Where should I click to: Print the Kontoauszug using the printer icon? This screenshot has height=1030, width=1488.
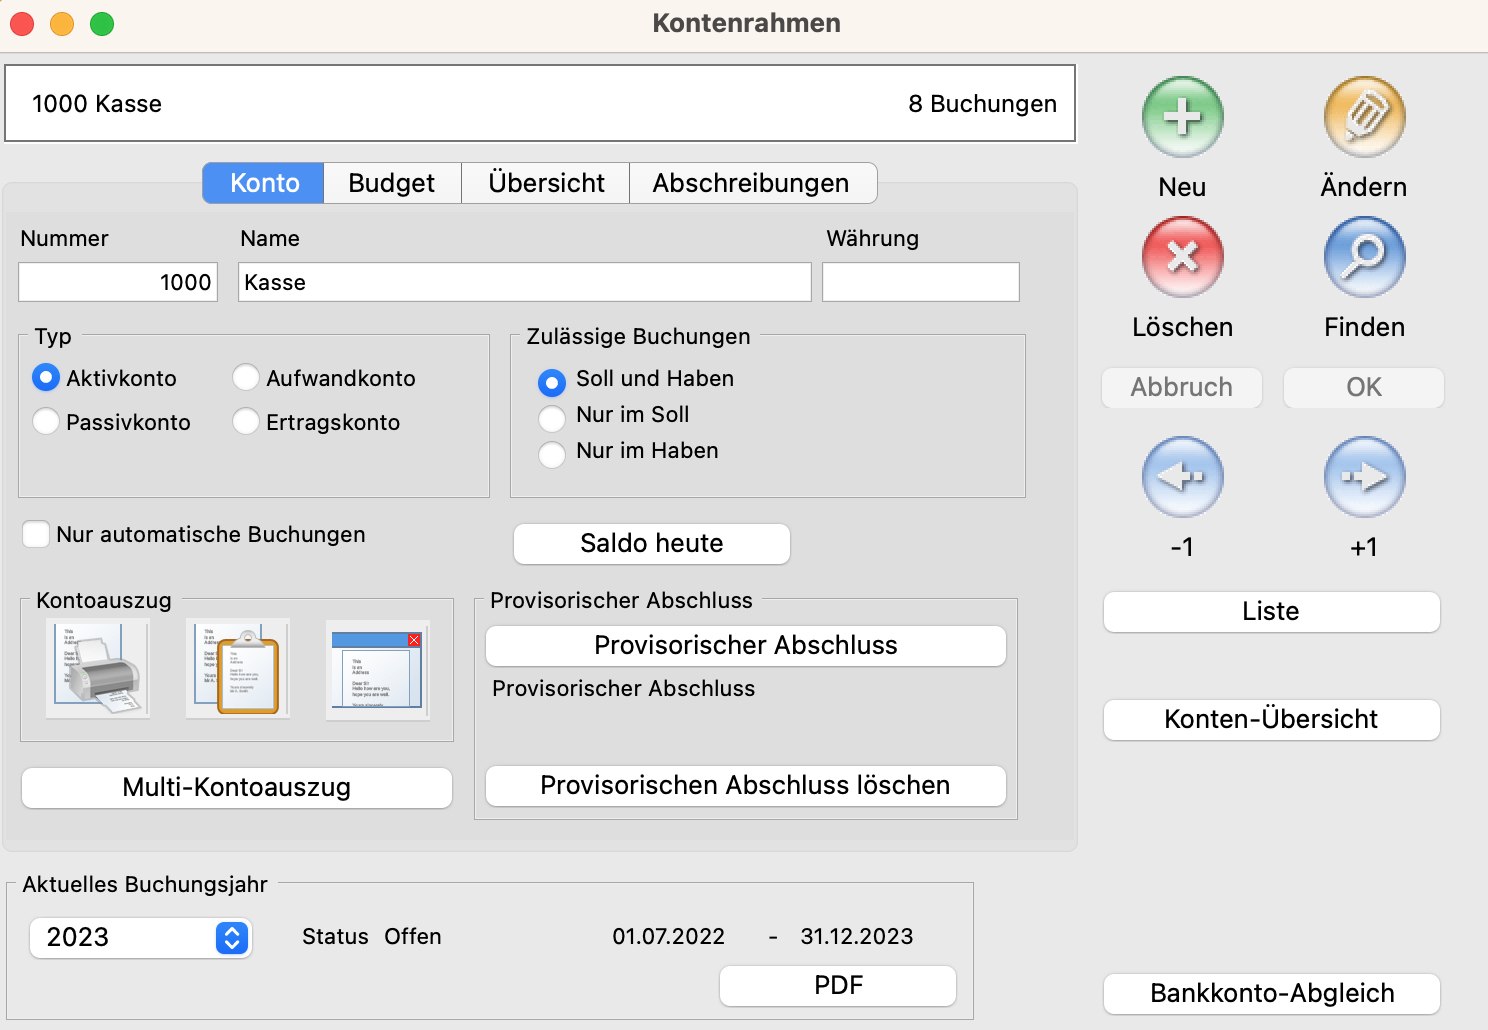[98, 668]
